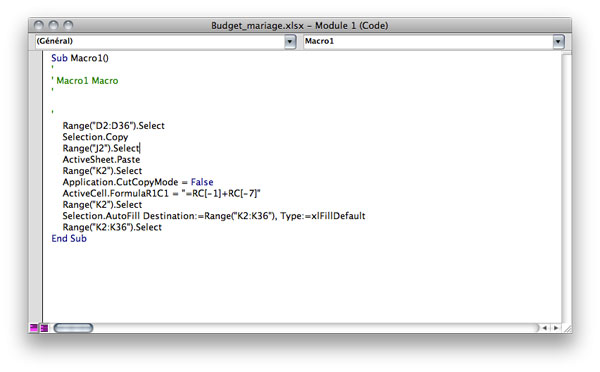
Task: Click the Selection.AutoFill Destination line
Action: click(x=214, y=216)
